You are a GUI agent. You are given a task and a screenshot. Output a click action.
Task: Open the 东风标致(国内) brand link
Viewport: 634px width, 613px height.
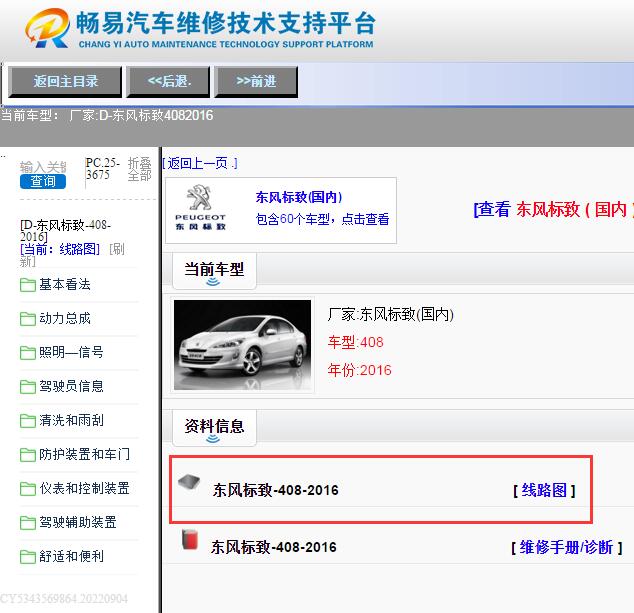point(299,197)
